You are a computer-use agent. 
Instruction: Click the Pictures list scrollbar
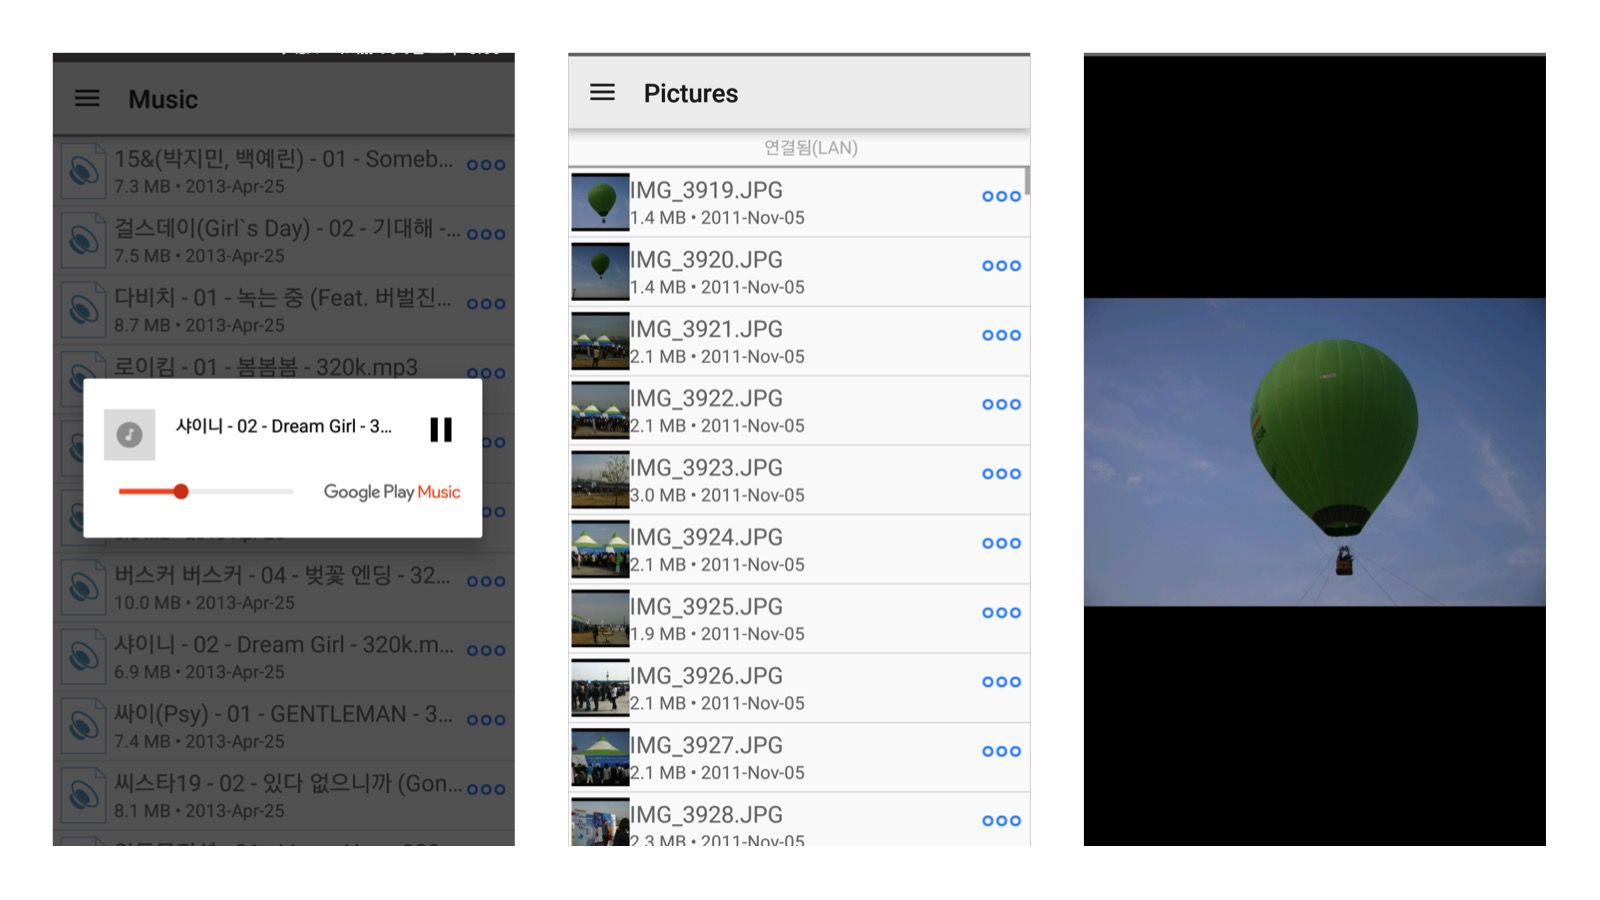point(1027,181)
